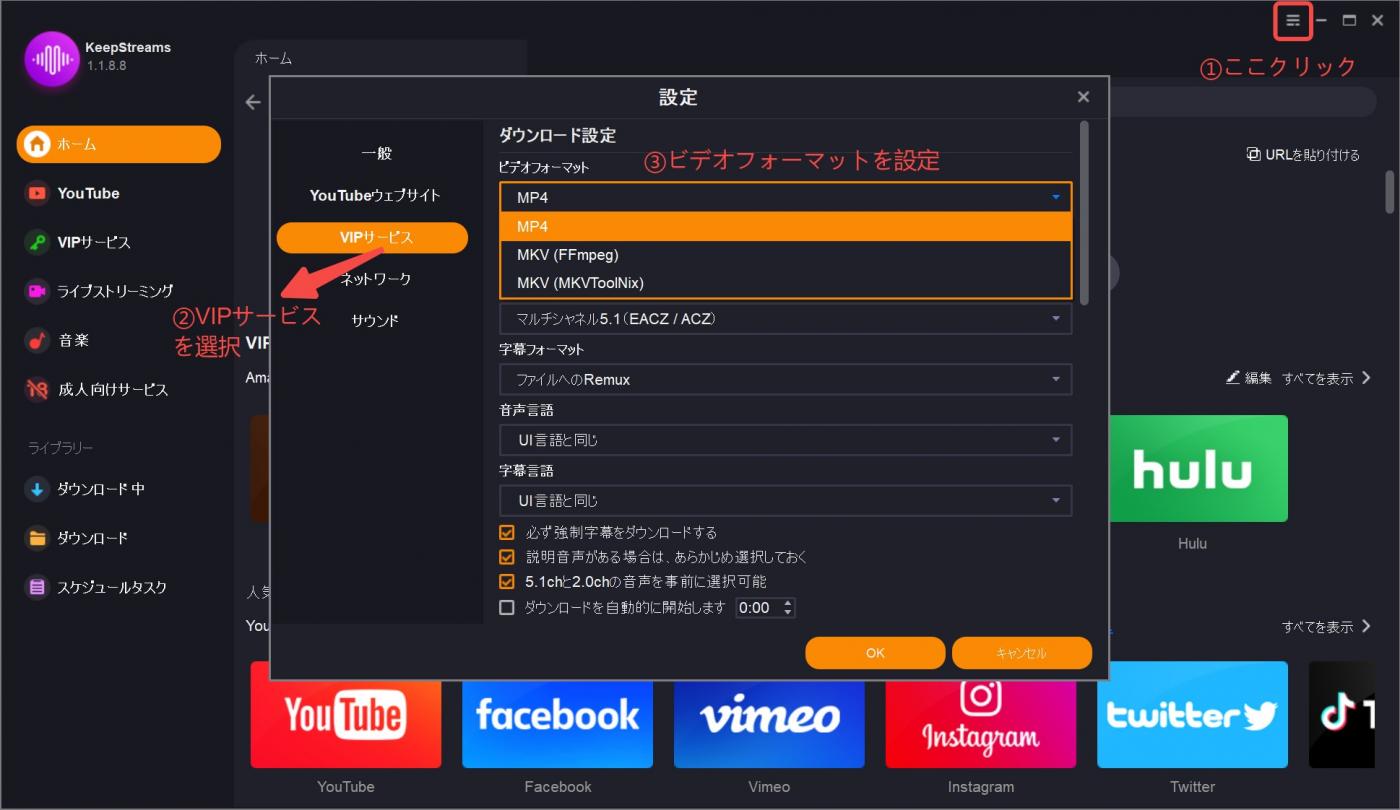Uncheck 5.1chと2.0chの音声を事前に選択可能
Screen dimensions: 1400x810
(x=507, y=581)
